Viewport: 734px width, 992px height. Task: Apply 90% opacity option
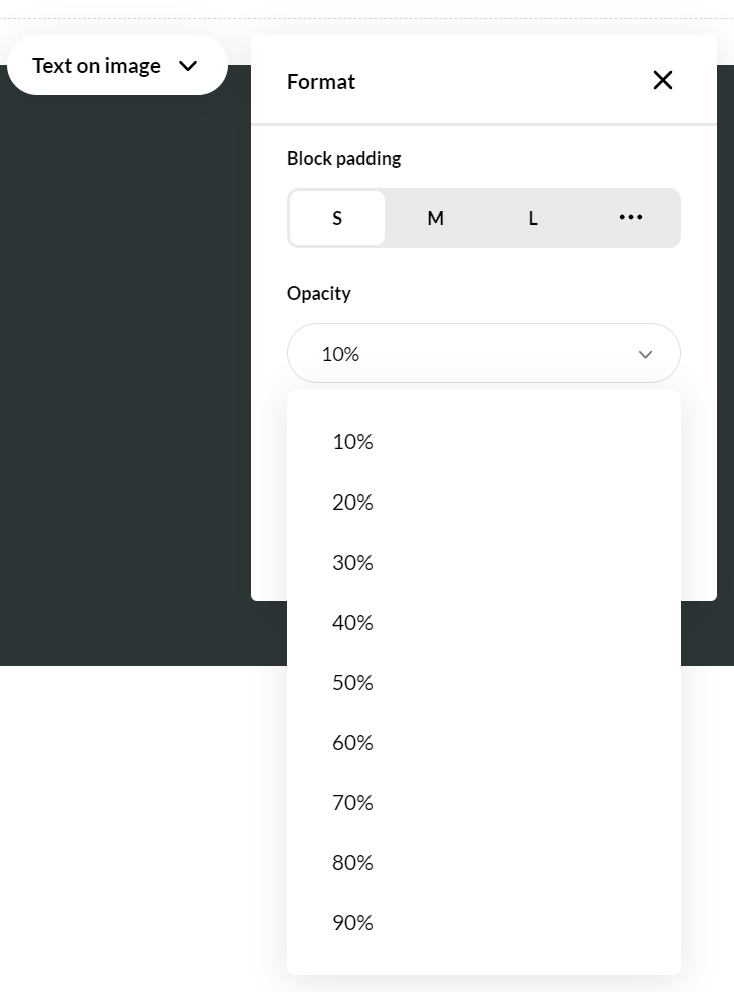[353, 923]
